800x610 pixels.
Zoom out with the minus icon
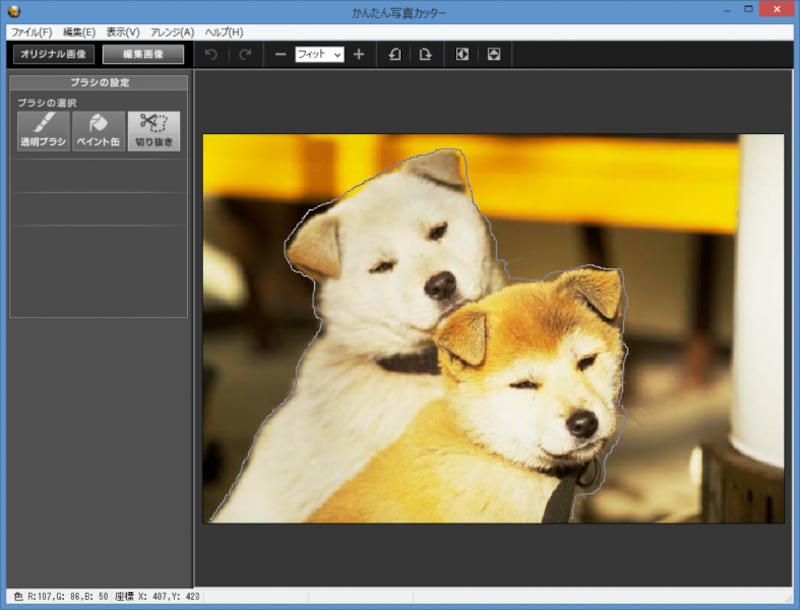click(280, 54)
